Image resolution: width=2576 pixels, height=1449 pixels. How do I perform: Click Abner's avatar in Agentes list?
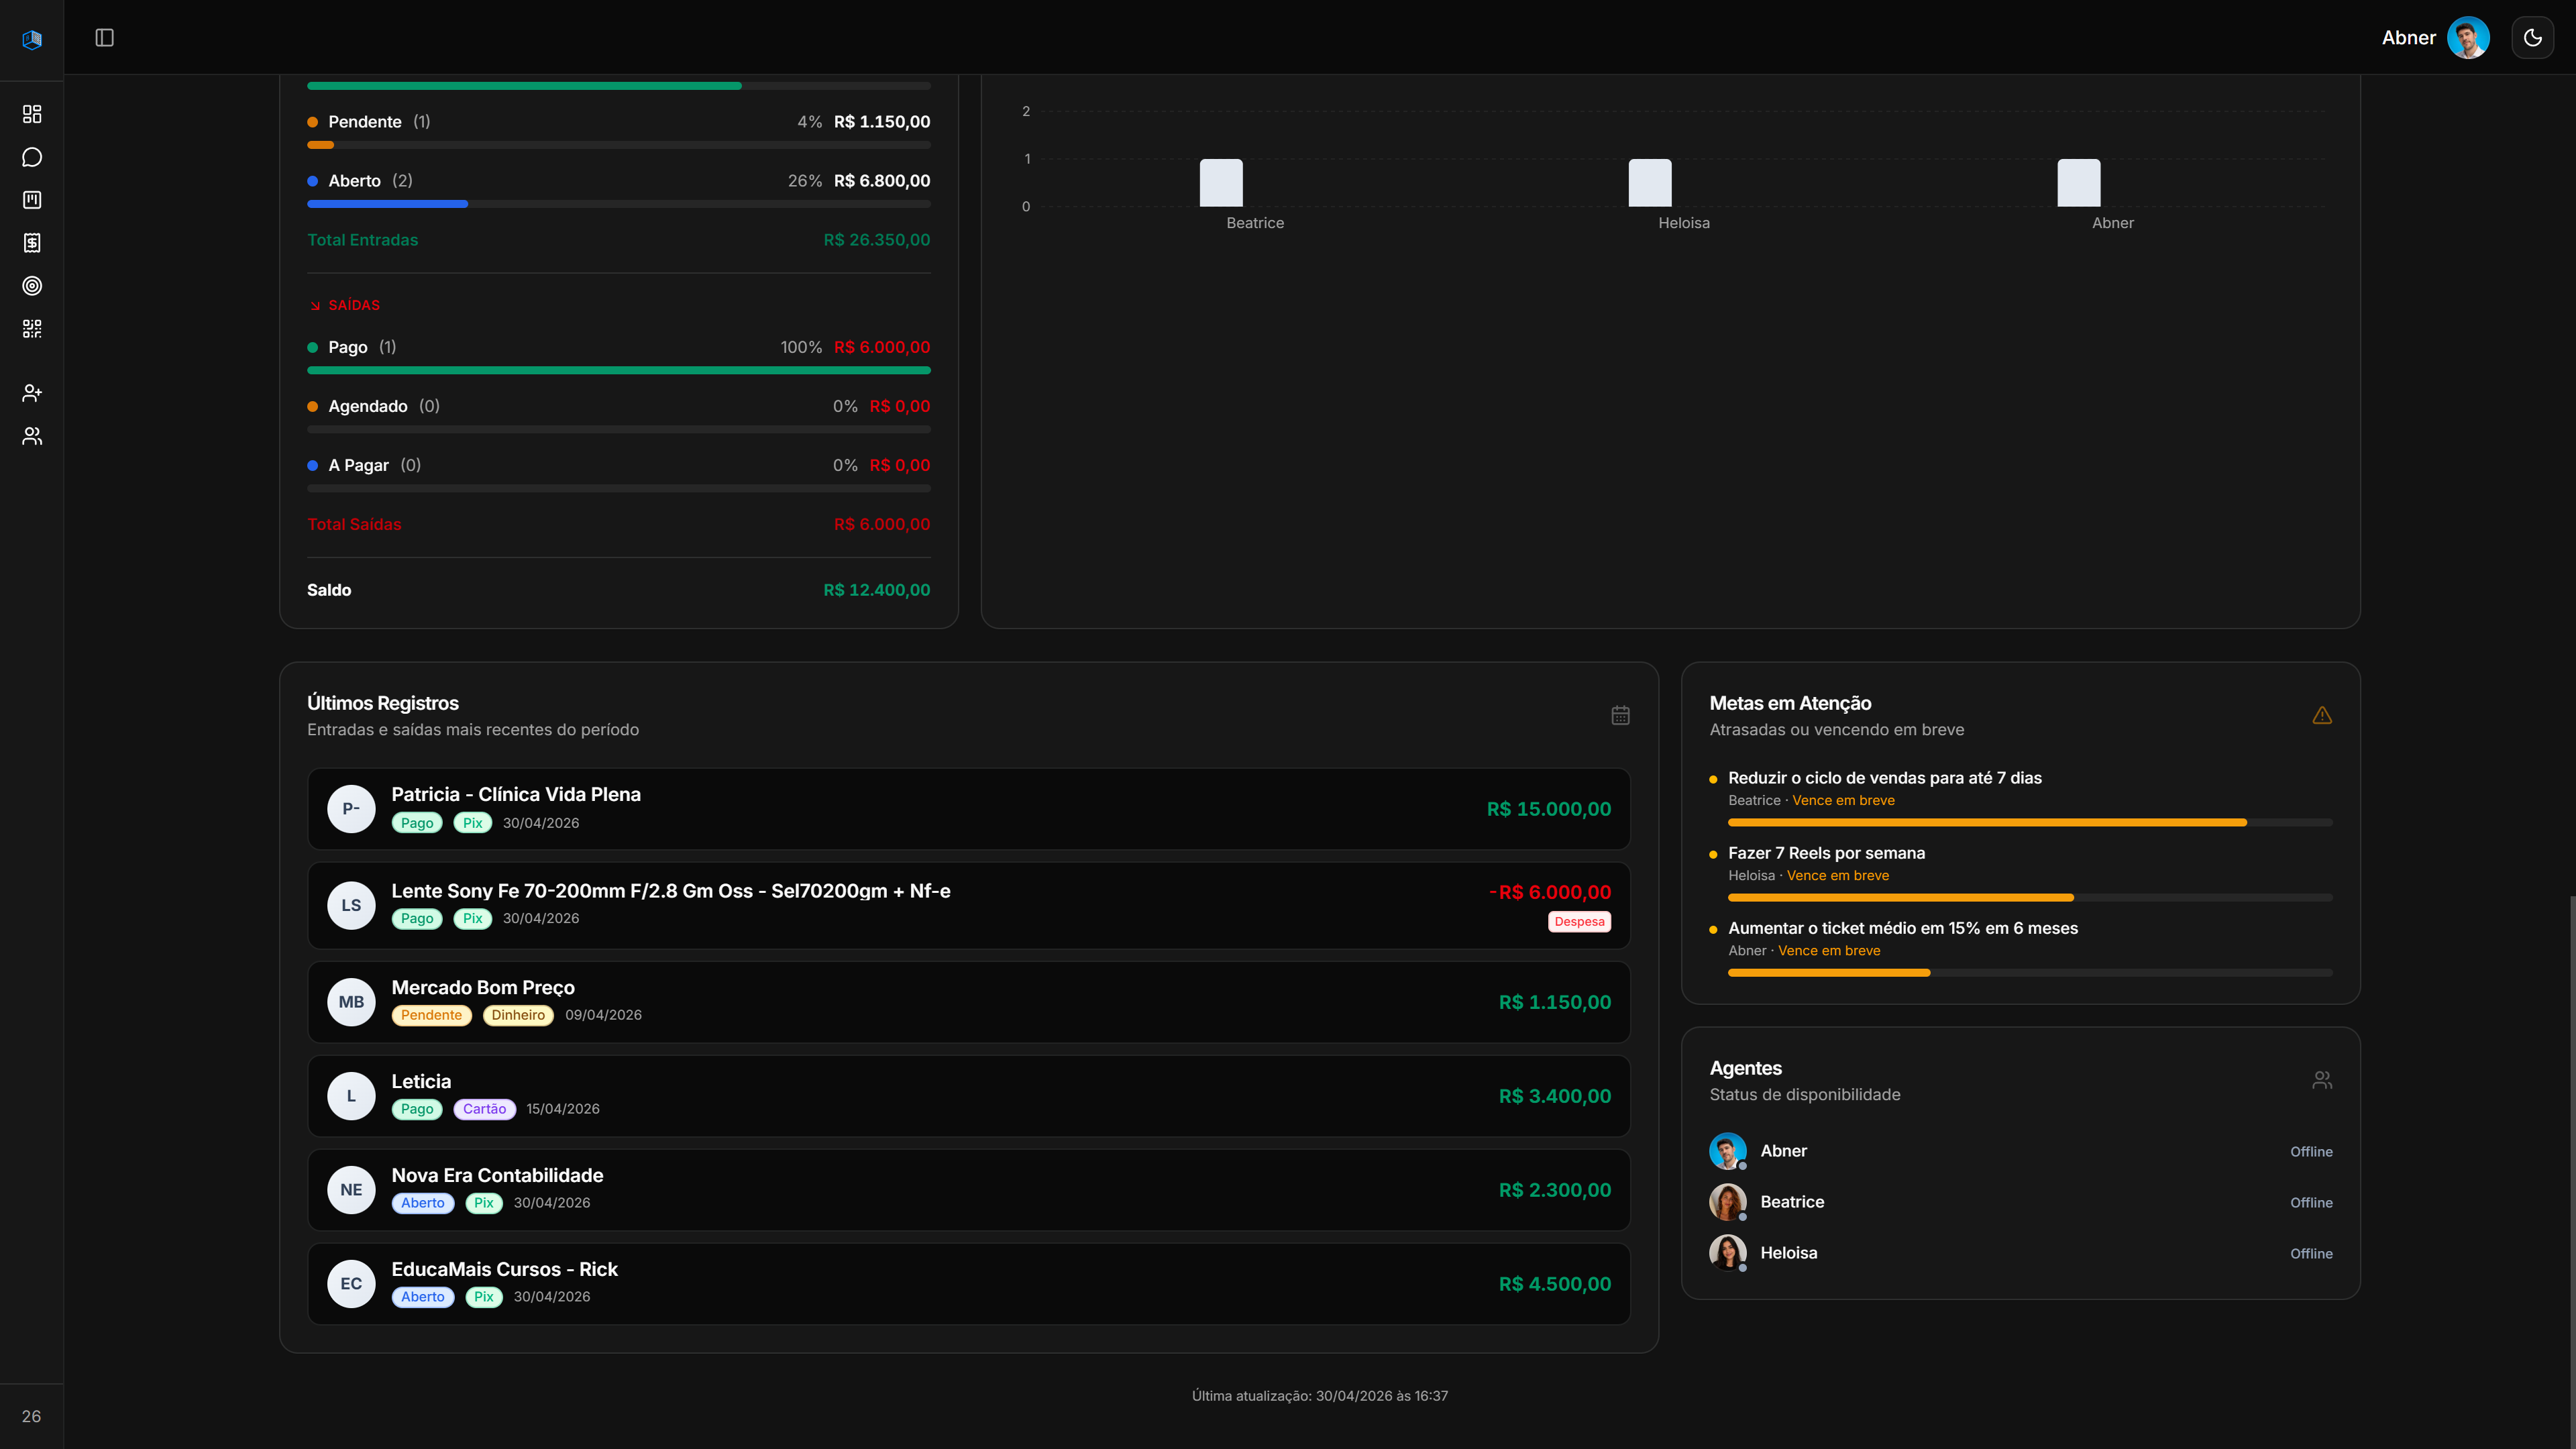point(1728,1151)
